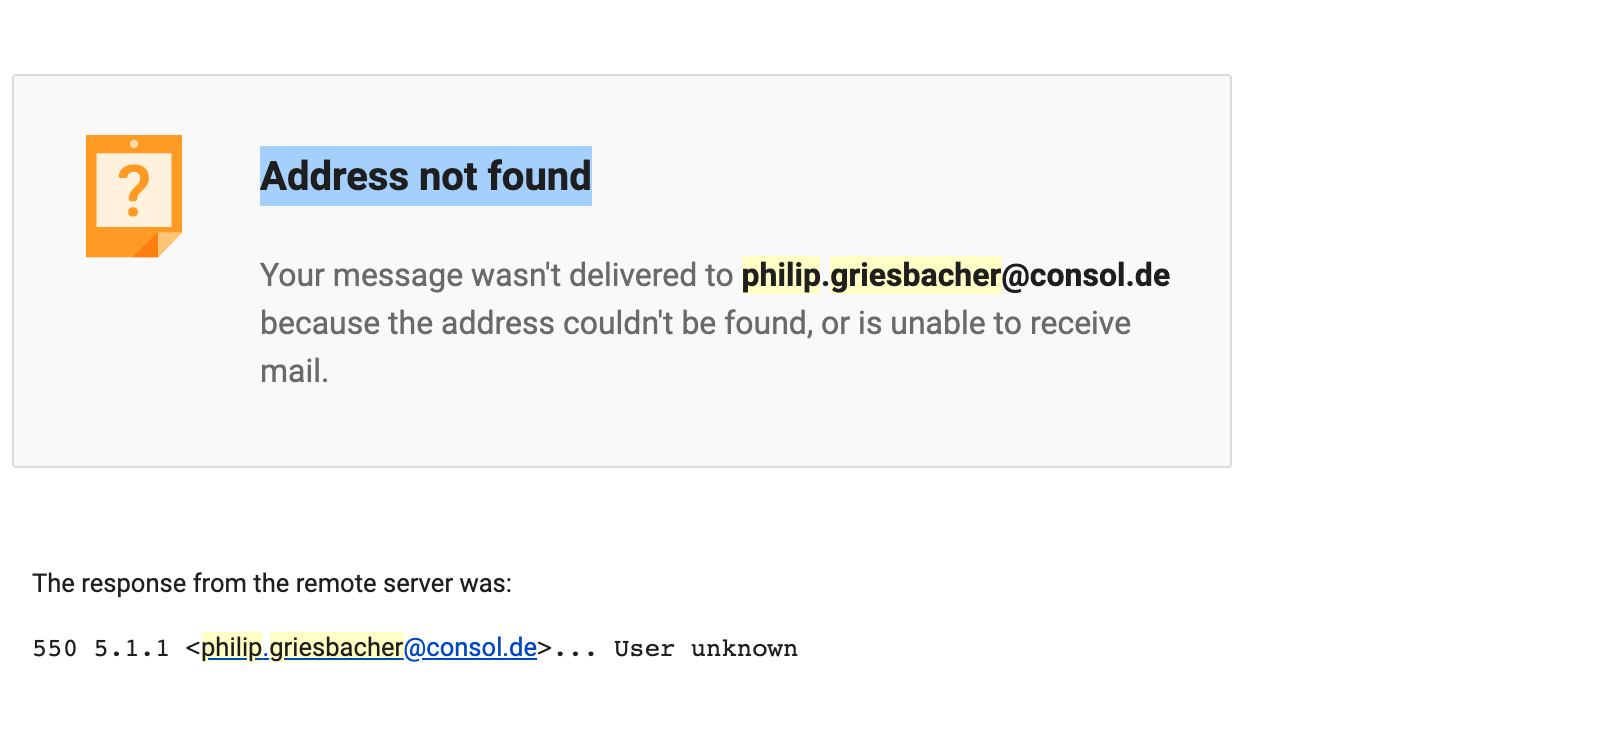The width and height of the screenshot is (1624, 736).
Task: Open the "philip" part of the email link
Action: (231, 648)
